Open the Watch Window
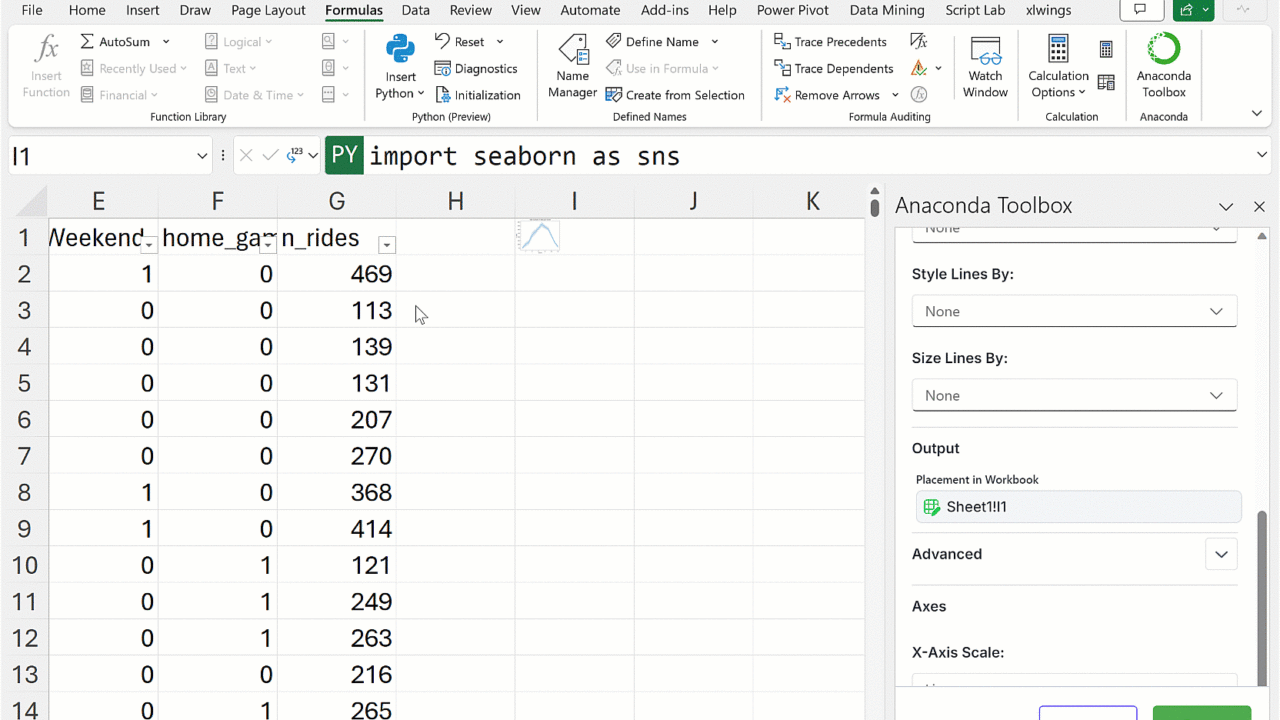This screenshot has height=720, width=1280. 985,66
